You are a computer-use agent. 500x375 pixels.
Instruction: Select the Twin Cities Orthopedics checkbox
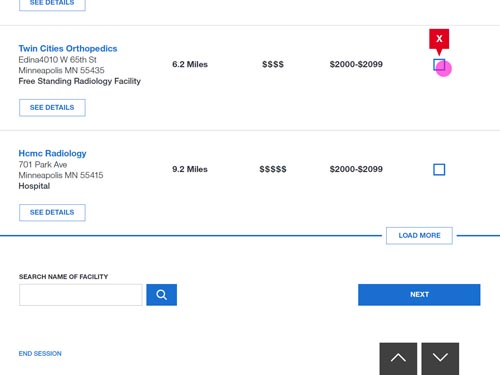pos(439,65)
